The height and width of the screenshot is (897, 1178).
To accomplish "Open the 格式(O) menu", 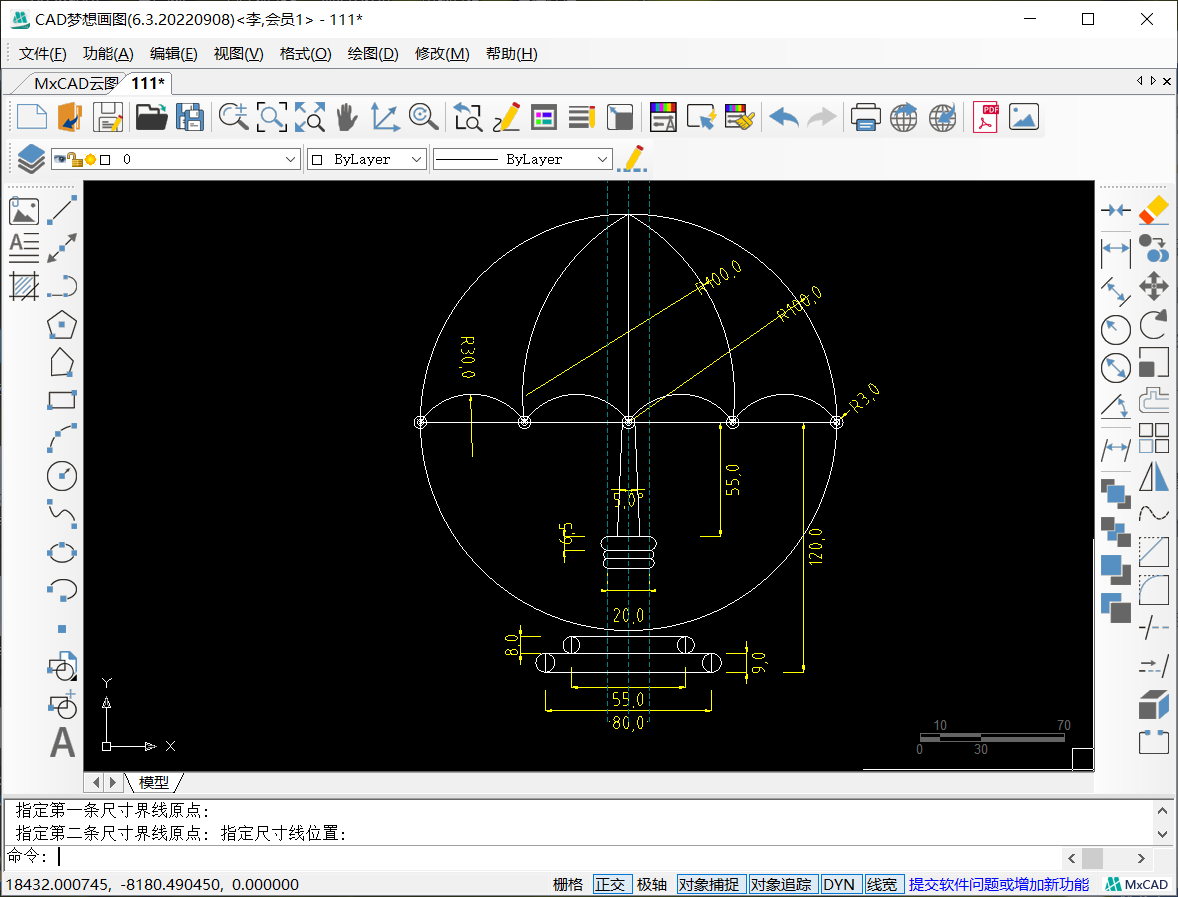I will [306, 53].
